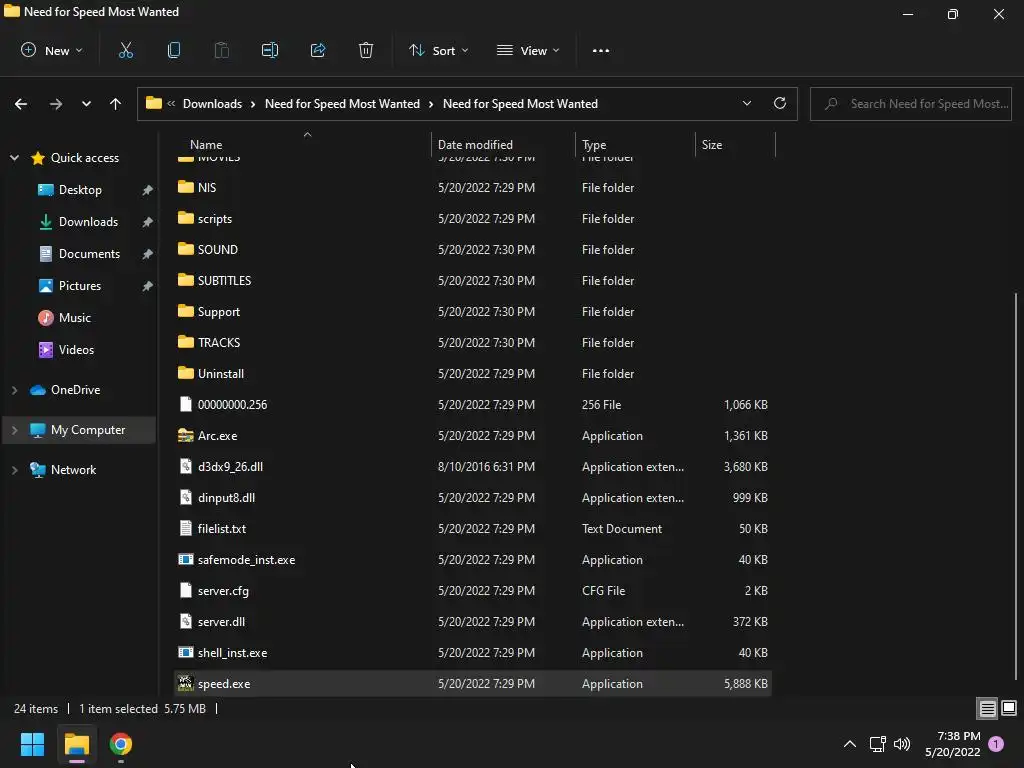Click the shell_inst.exe file icon
The image size is (1024, 768).
[185, 652]
